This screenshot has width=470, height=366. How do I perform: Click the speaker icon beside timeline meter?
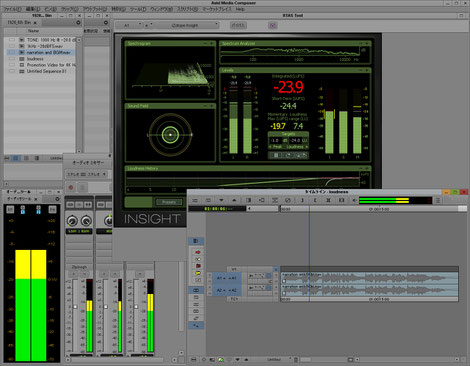[x=354, y=200]
